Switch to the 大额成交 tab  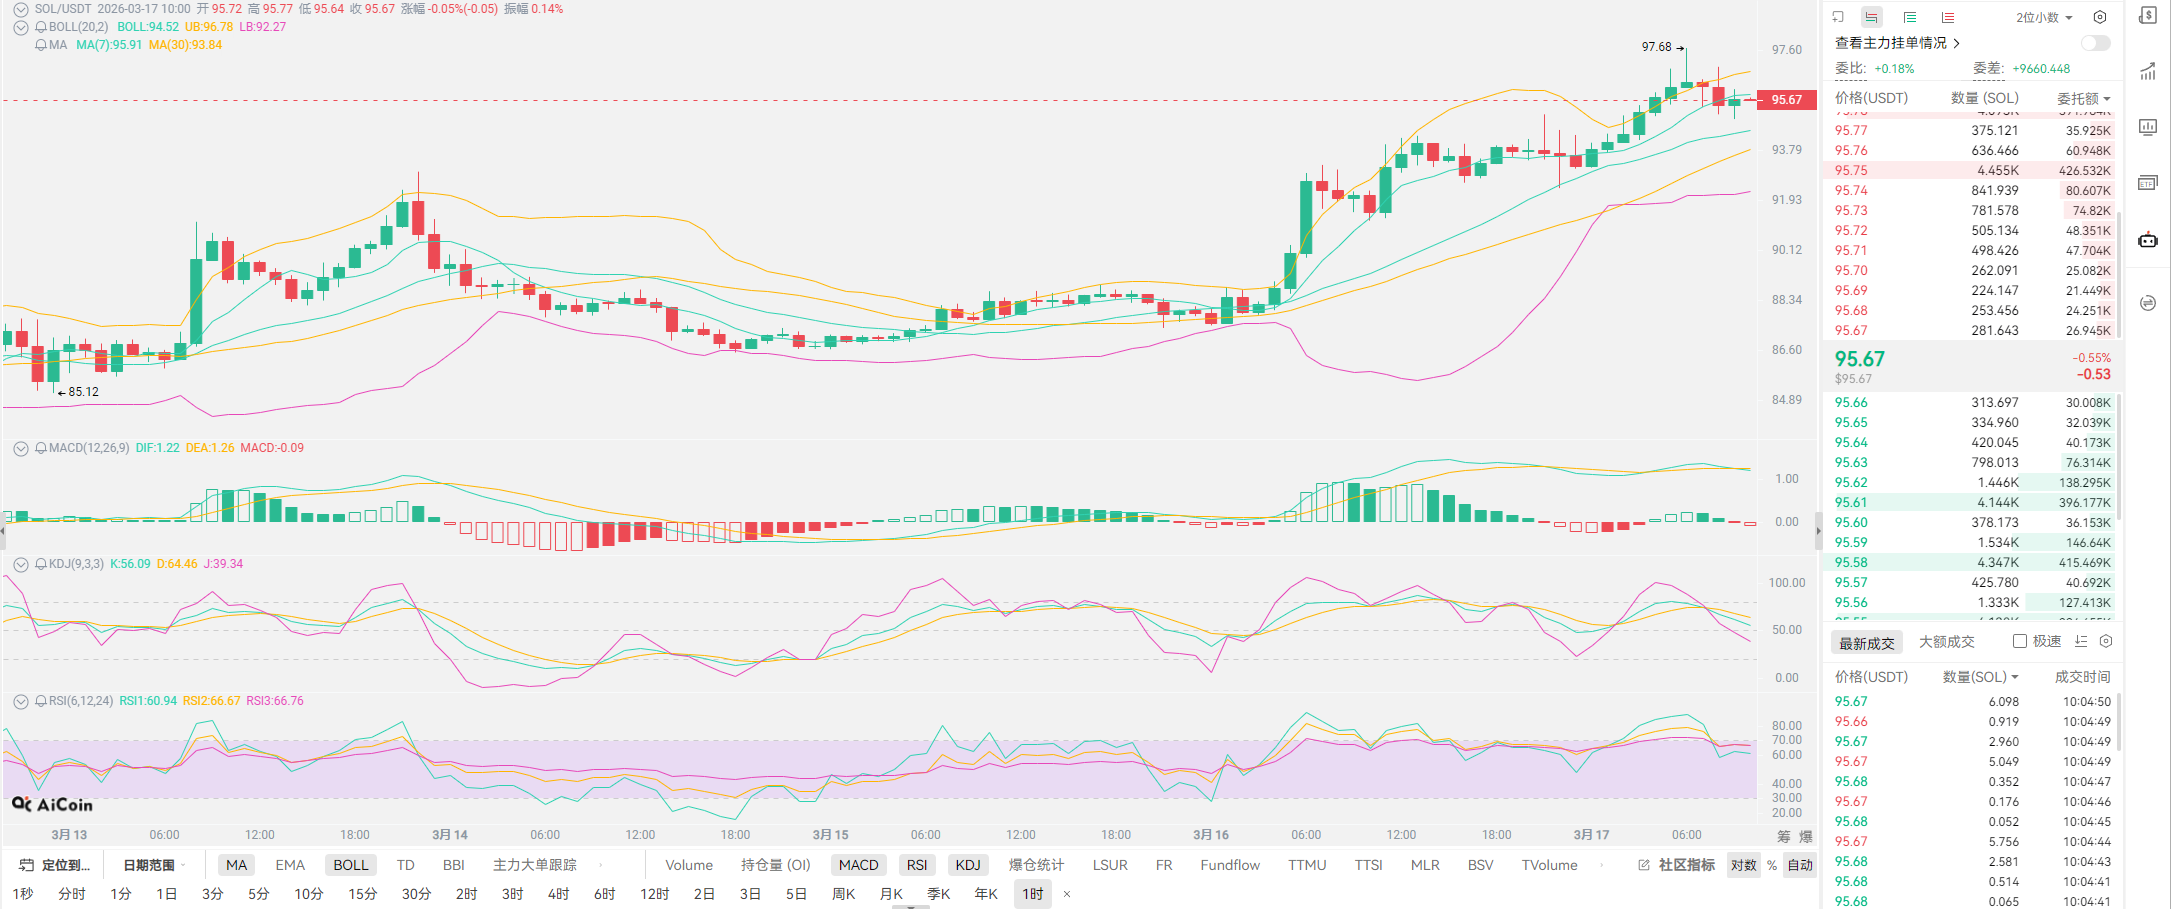pyautogui.click(x=1946, y=642)
